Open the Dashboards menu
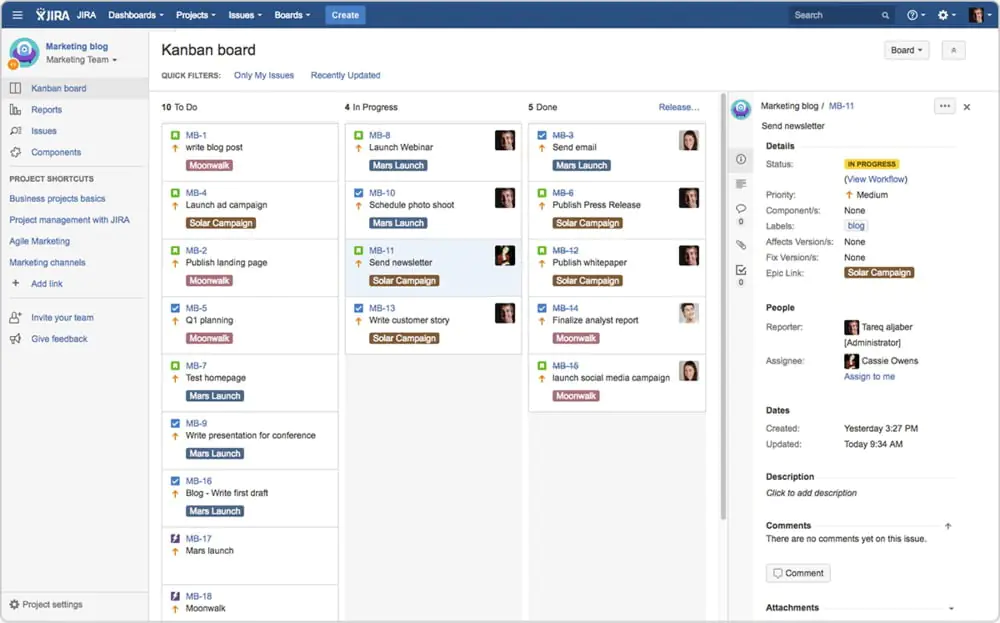 tap(134, 14)
